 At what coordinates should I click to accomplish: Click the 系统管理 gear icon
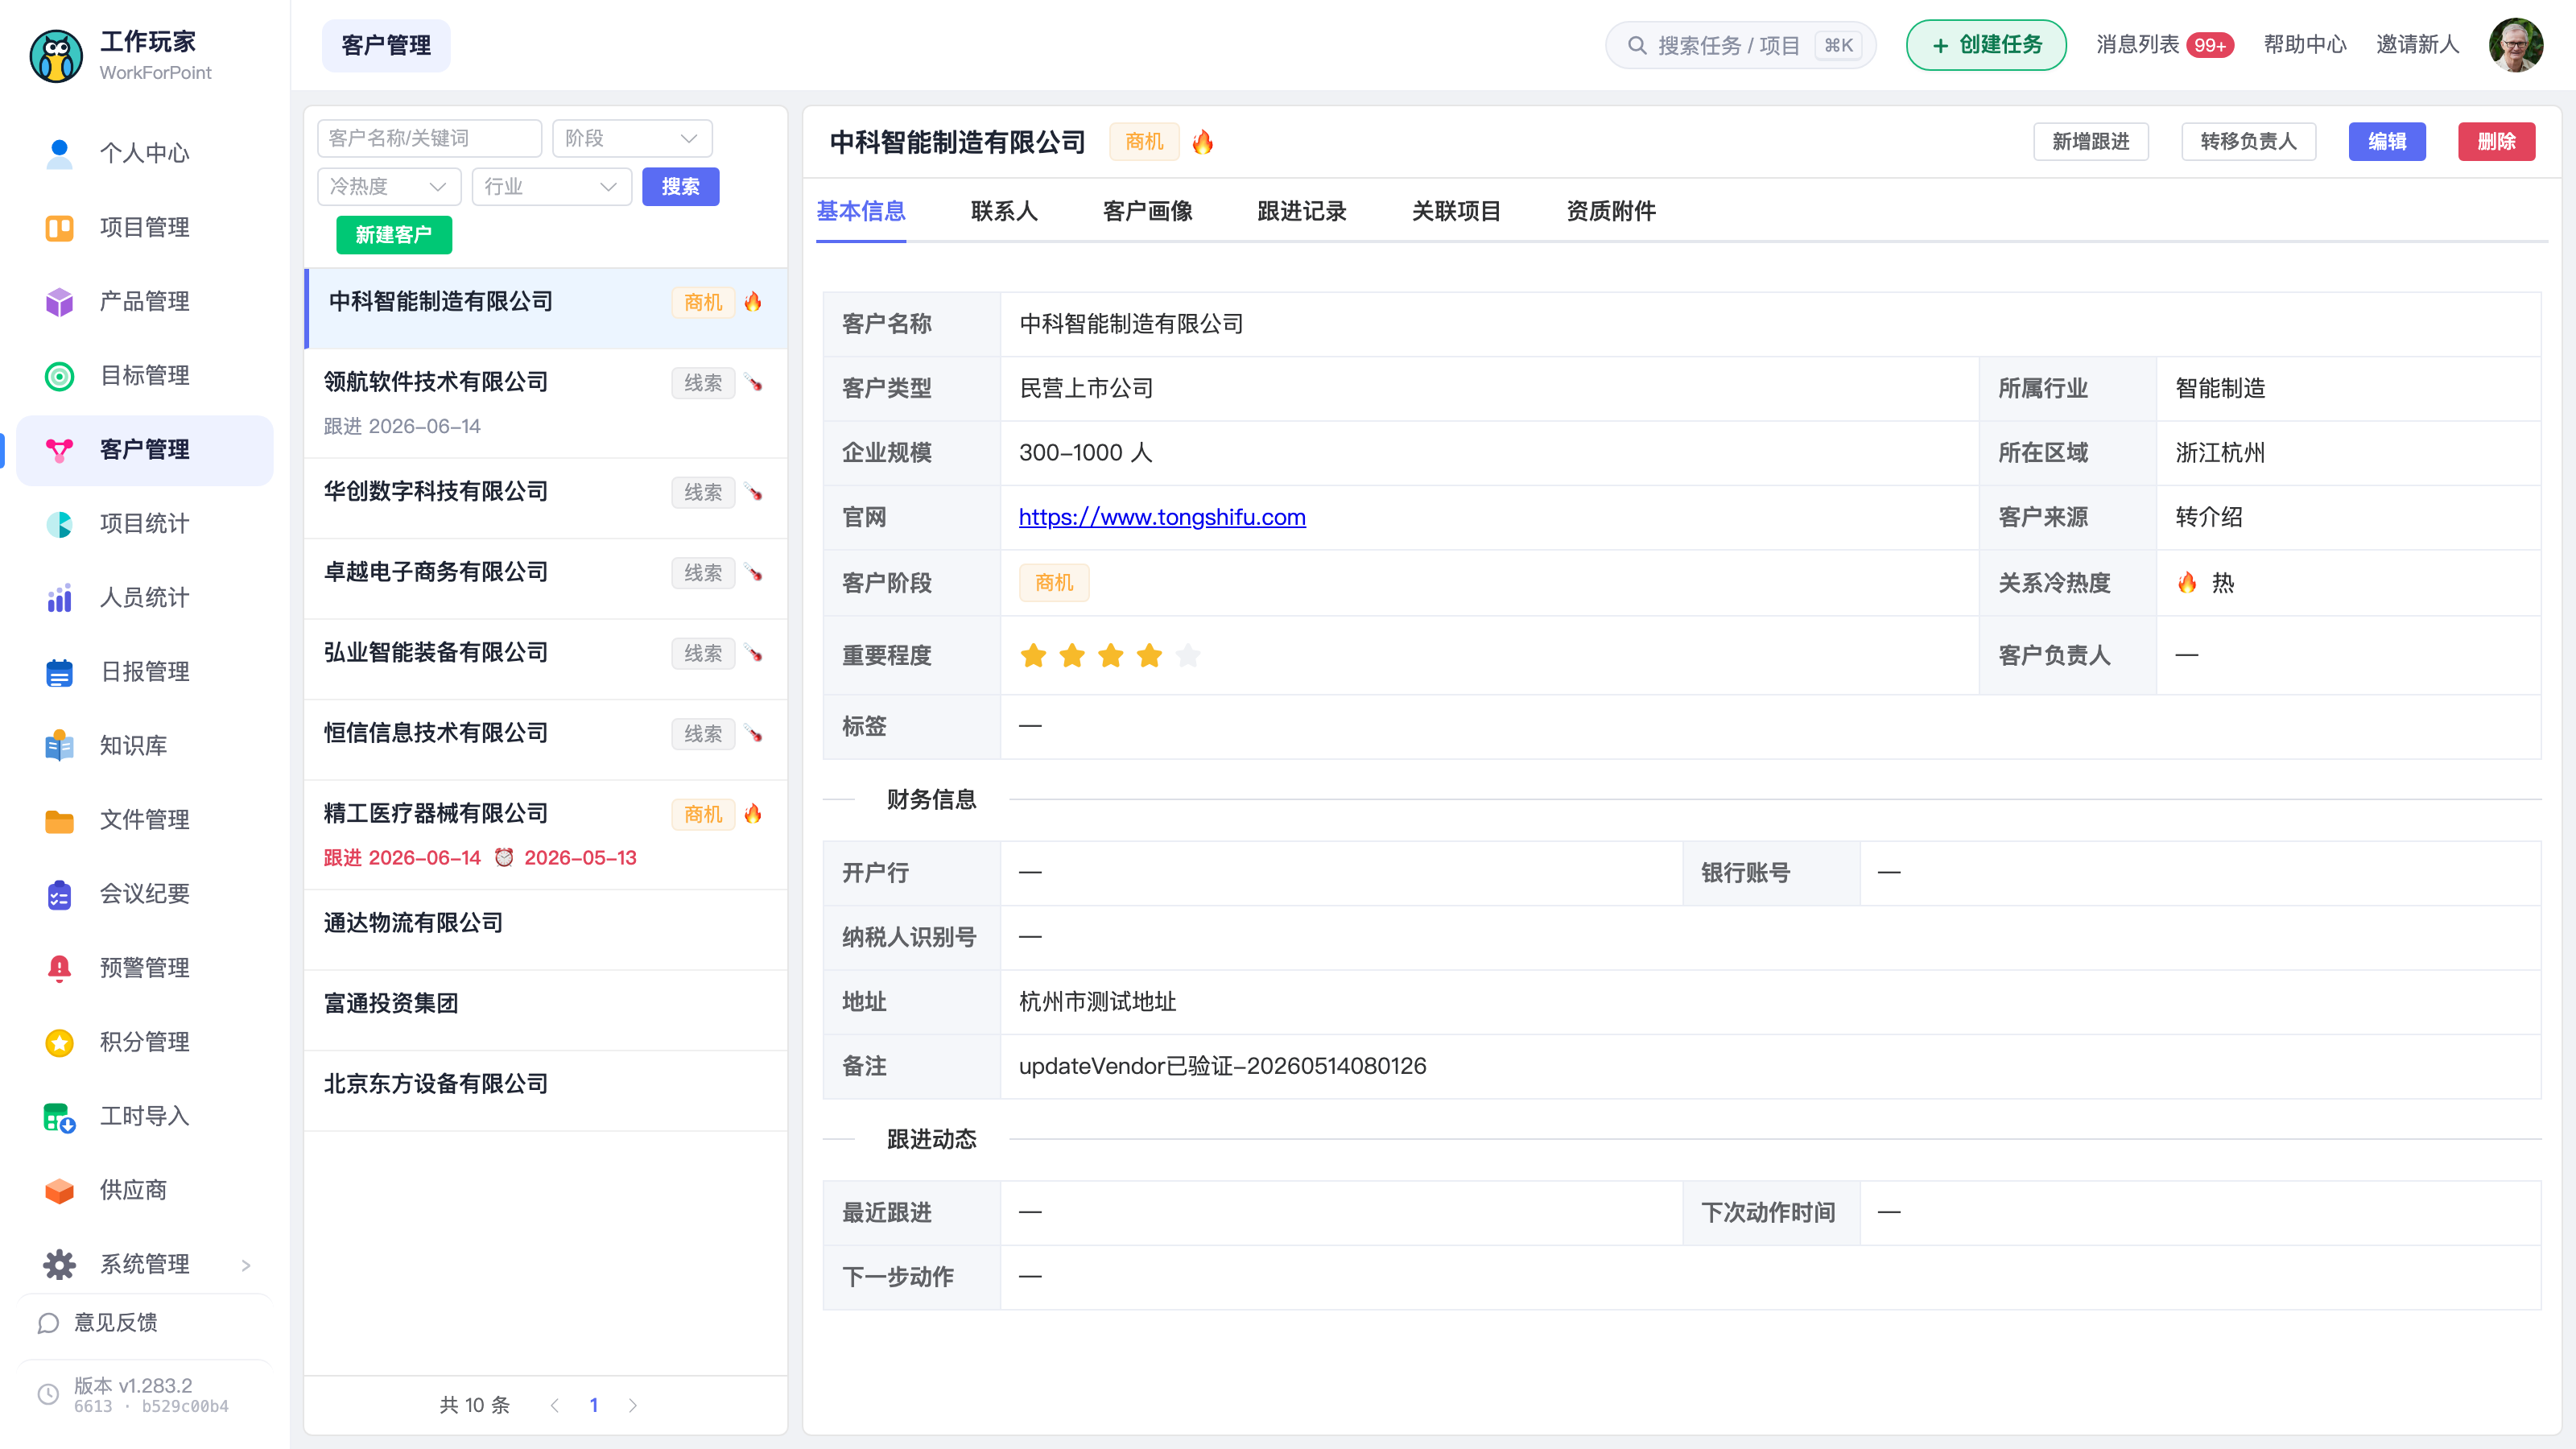tap(59, 1264)
